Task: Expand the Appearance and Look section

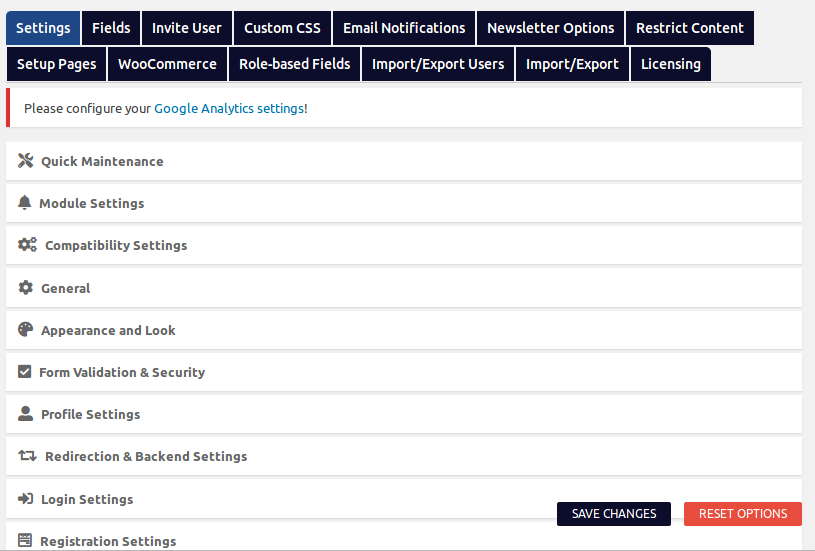Action: click(108, 330)
